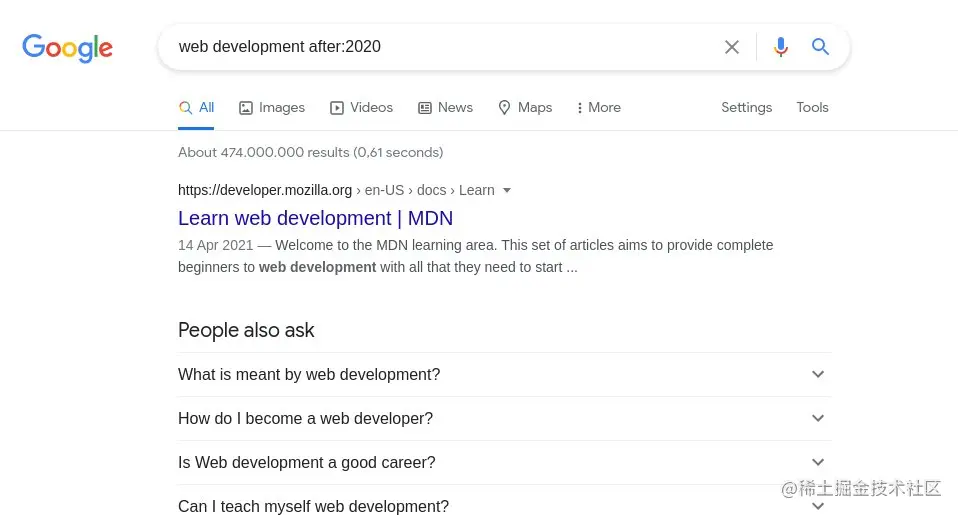958x515 pixels.
Task: Switch to the Maps tab
Action: pyautogui.click(x=525, y=108)
